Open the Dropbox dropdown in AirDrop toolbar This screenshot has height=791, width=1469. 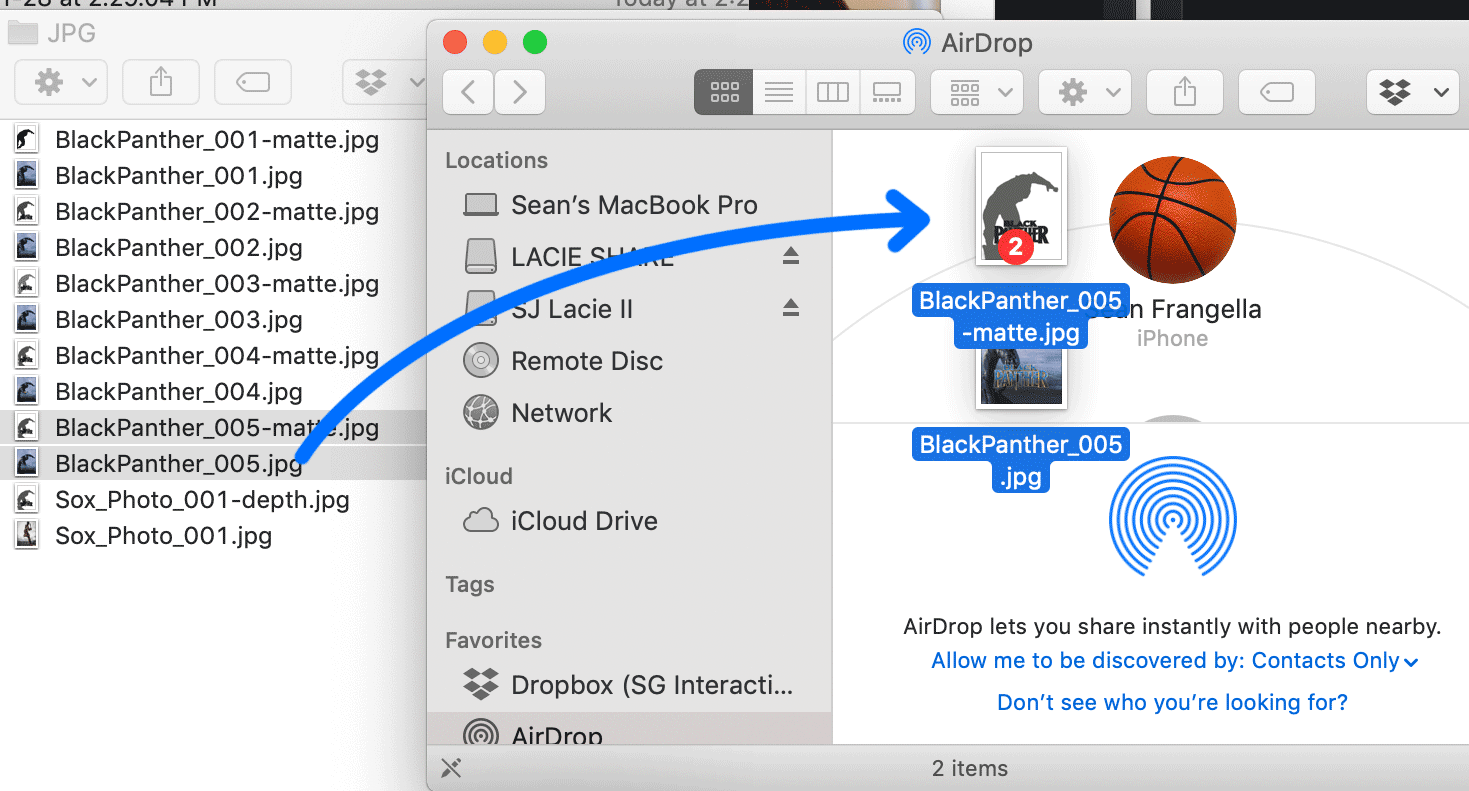point(1413,92)
